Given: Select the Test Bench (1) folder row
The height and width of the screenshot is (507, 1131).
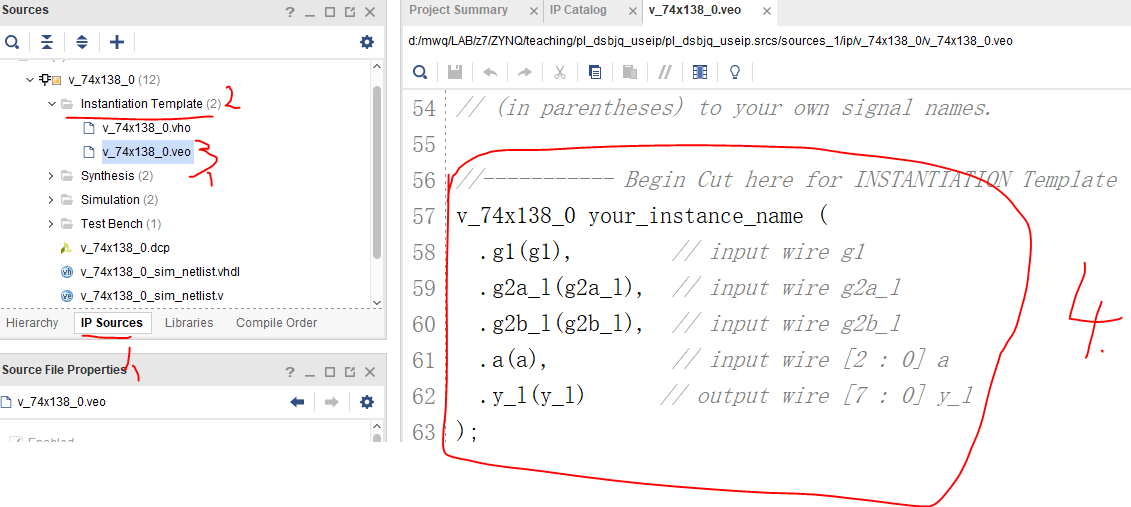Looking at the screenshot, I should (x=120, y=224).
